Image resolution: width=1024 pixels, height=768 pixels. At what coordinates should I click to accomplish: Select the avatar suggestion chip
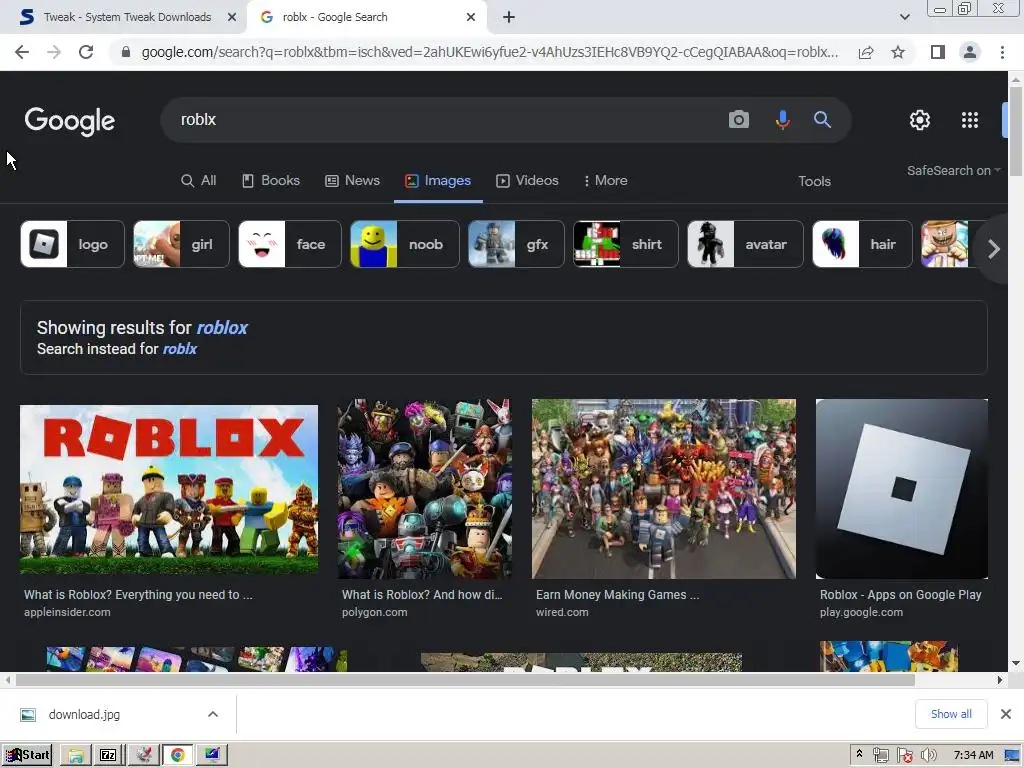coord(745,244)
